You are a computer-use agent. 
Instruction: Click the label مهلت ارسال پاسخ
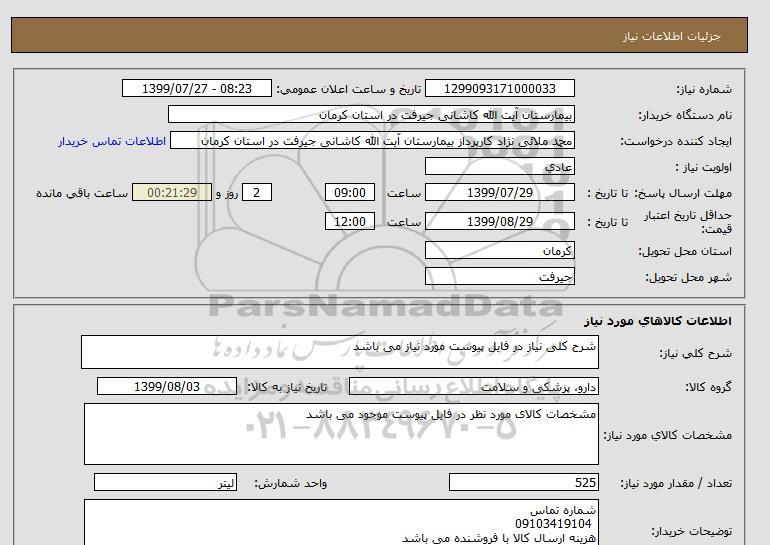click(x=682, y=193)
